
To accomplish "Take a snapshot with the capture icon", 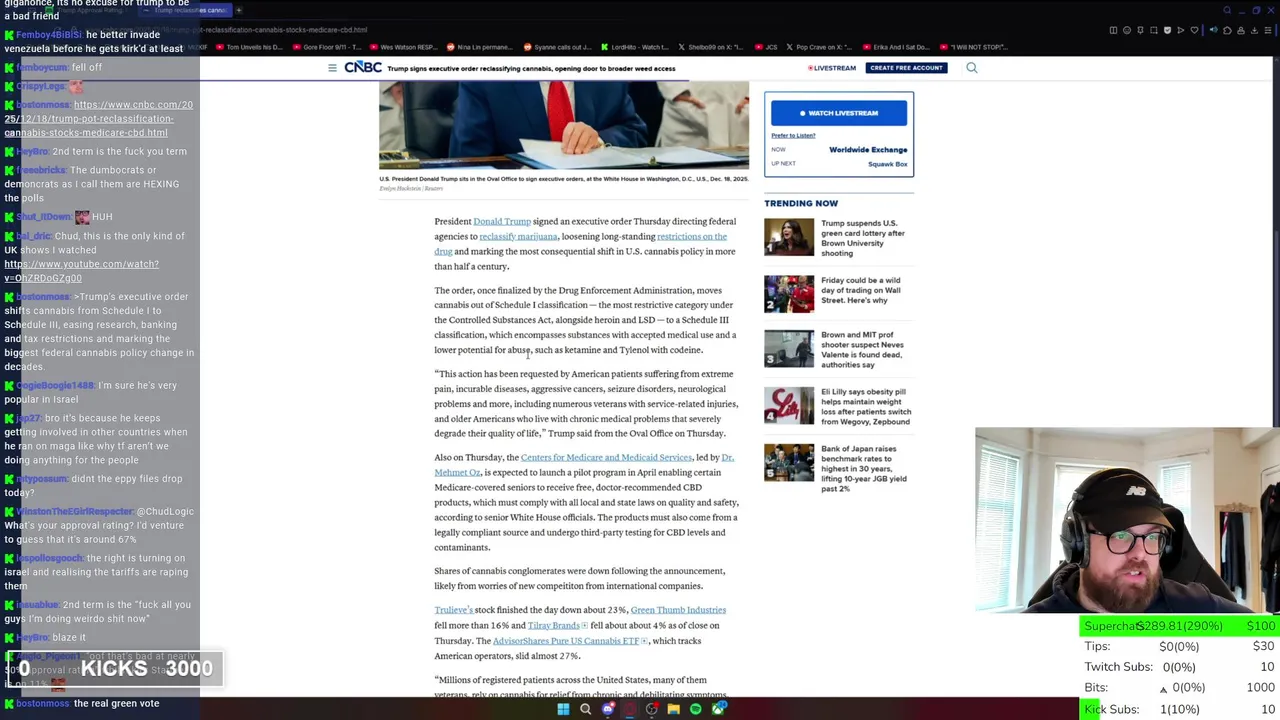I will pyautogui.click(x=1154, y=30).
